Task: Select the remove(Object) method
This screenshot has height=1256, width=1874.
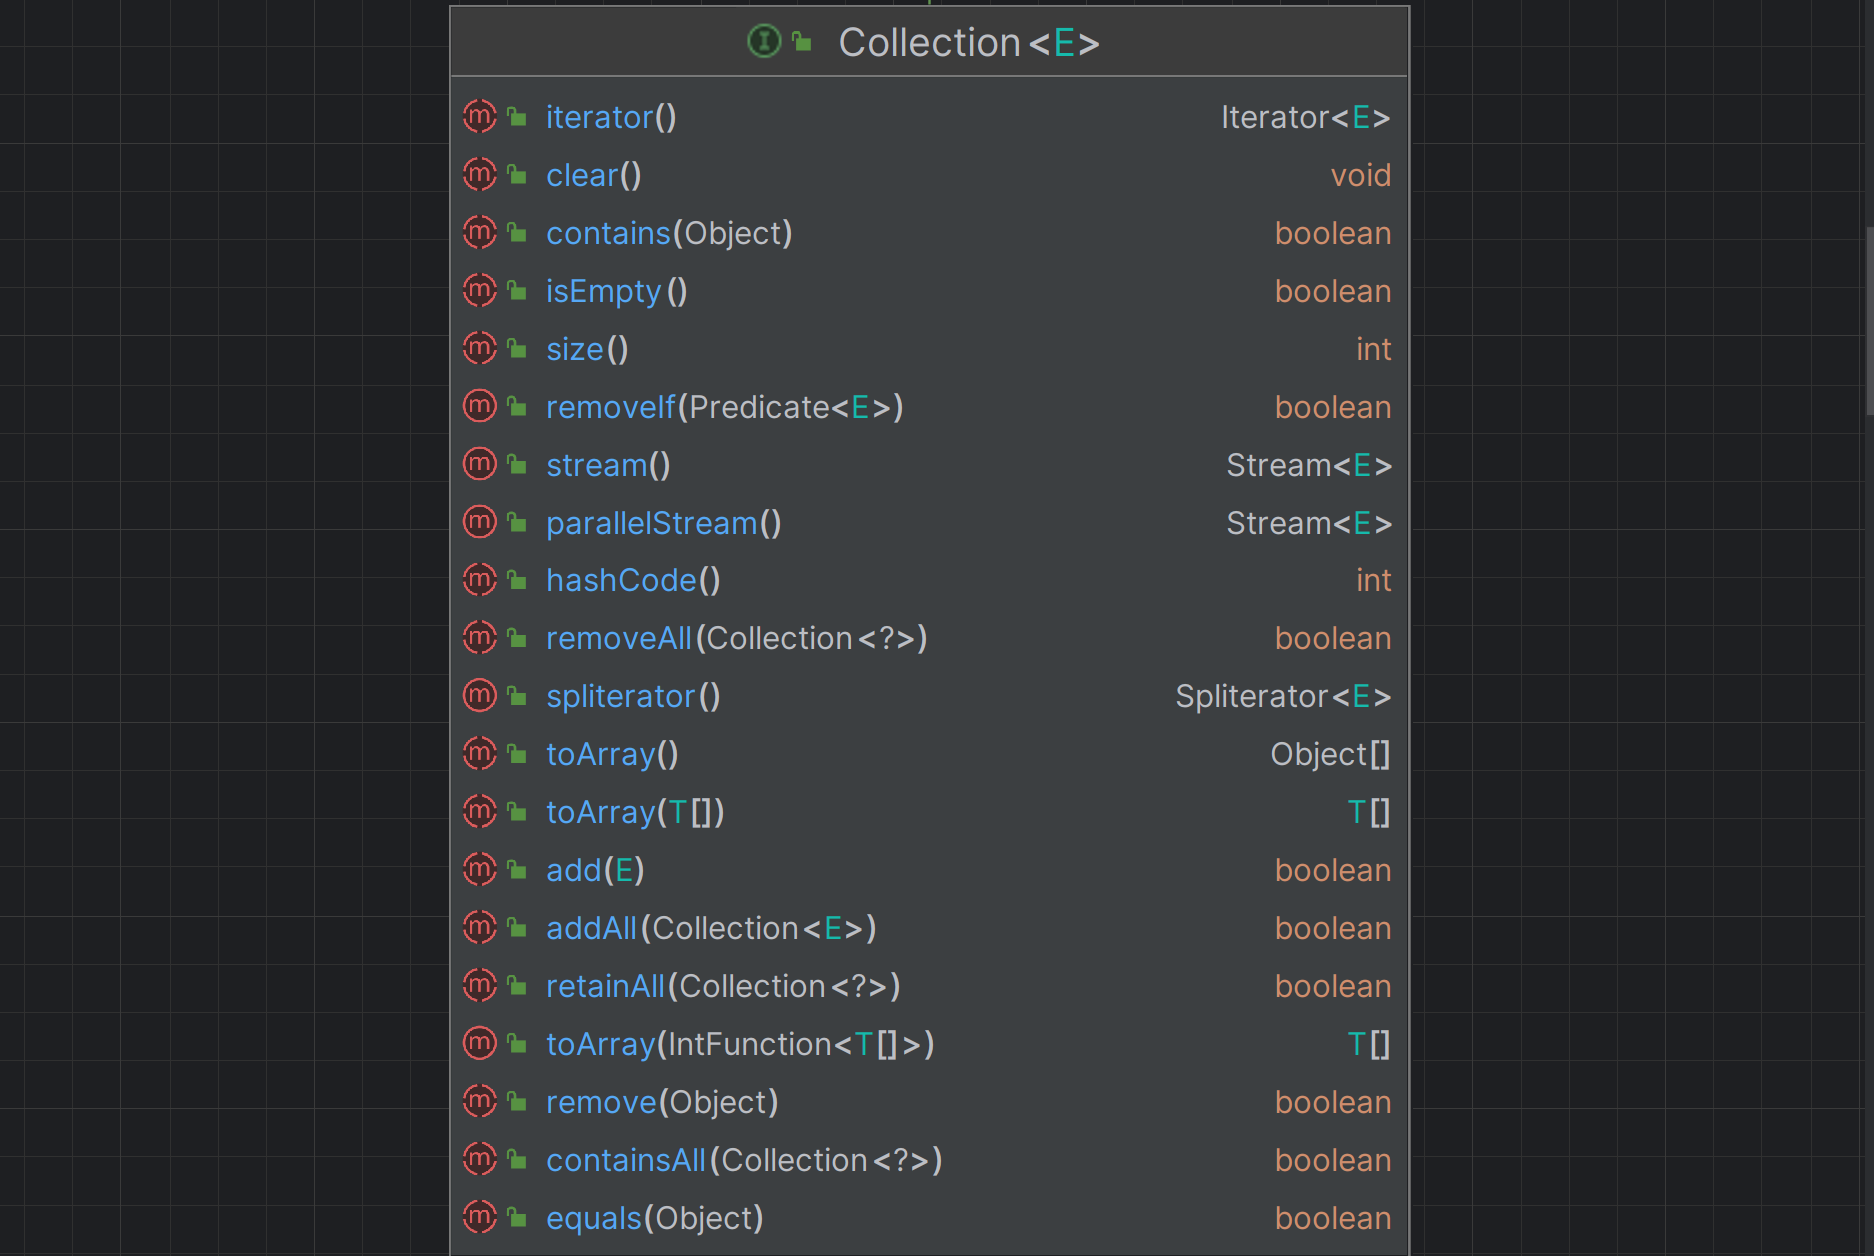Action: 662,1103
